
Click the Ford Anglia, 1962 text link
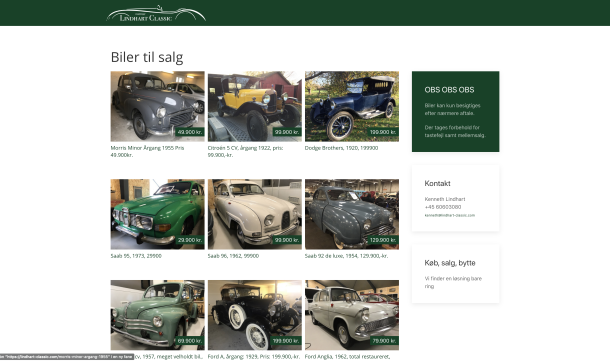347,356
